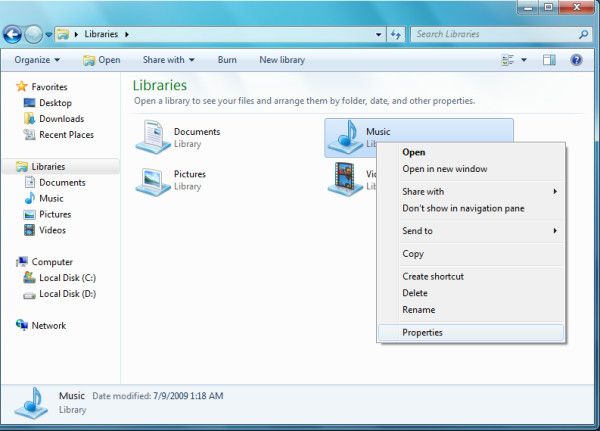Change the view with the views icon
The width and height of the screenshot is (600, 431).
[x=508, y=60]
